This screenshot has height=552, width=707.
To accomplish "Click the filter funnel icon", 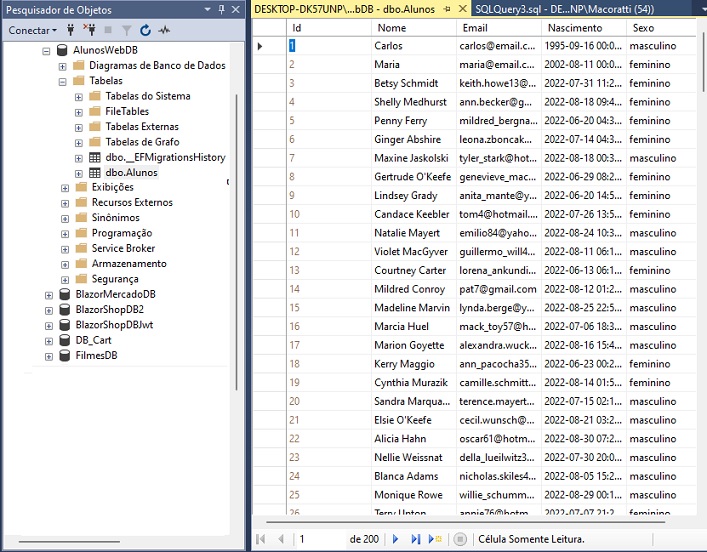I will point(127,30).
